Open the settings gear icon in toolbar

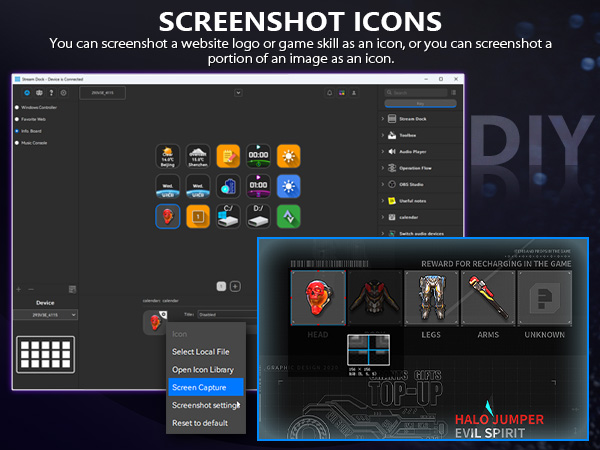tap(64, 93)
